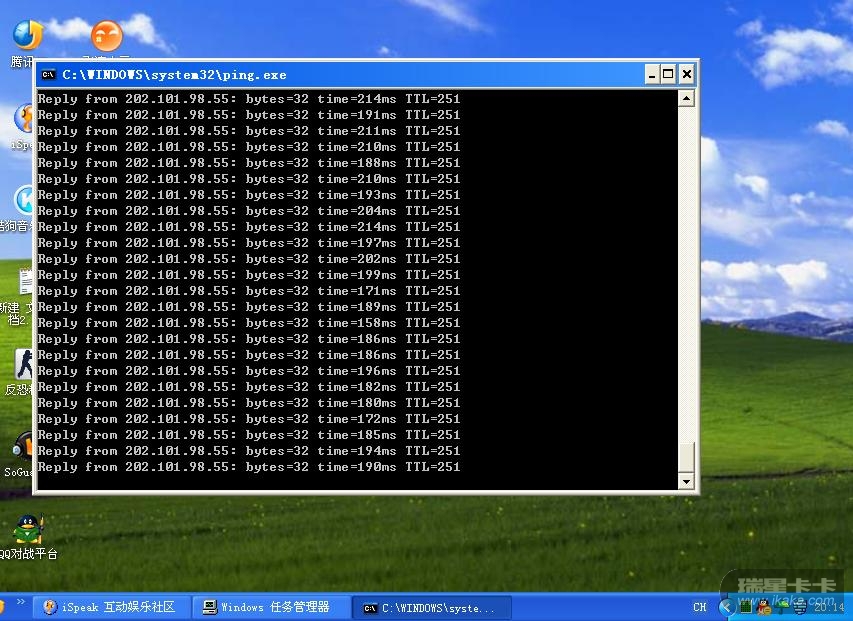The width and height of the screenshot is (853, 621).
Task: Click the reply line with time=193ms
Action: tap(249, 195)
